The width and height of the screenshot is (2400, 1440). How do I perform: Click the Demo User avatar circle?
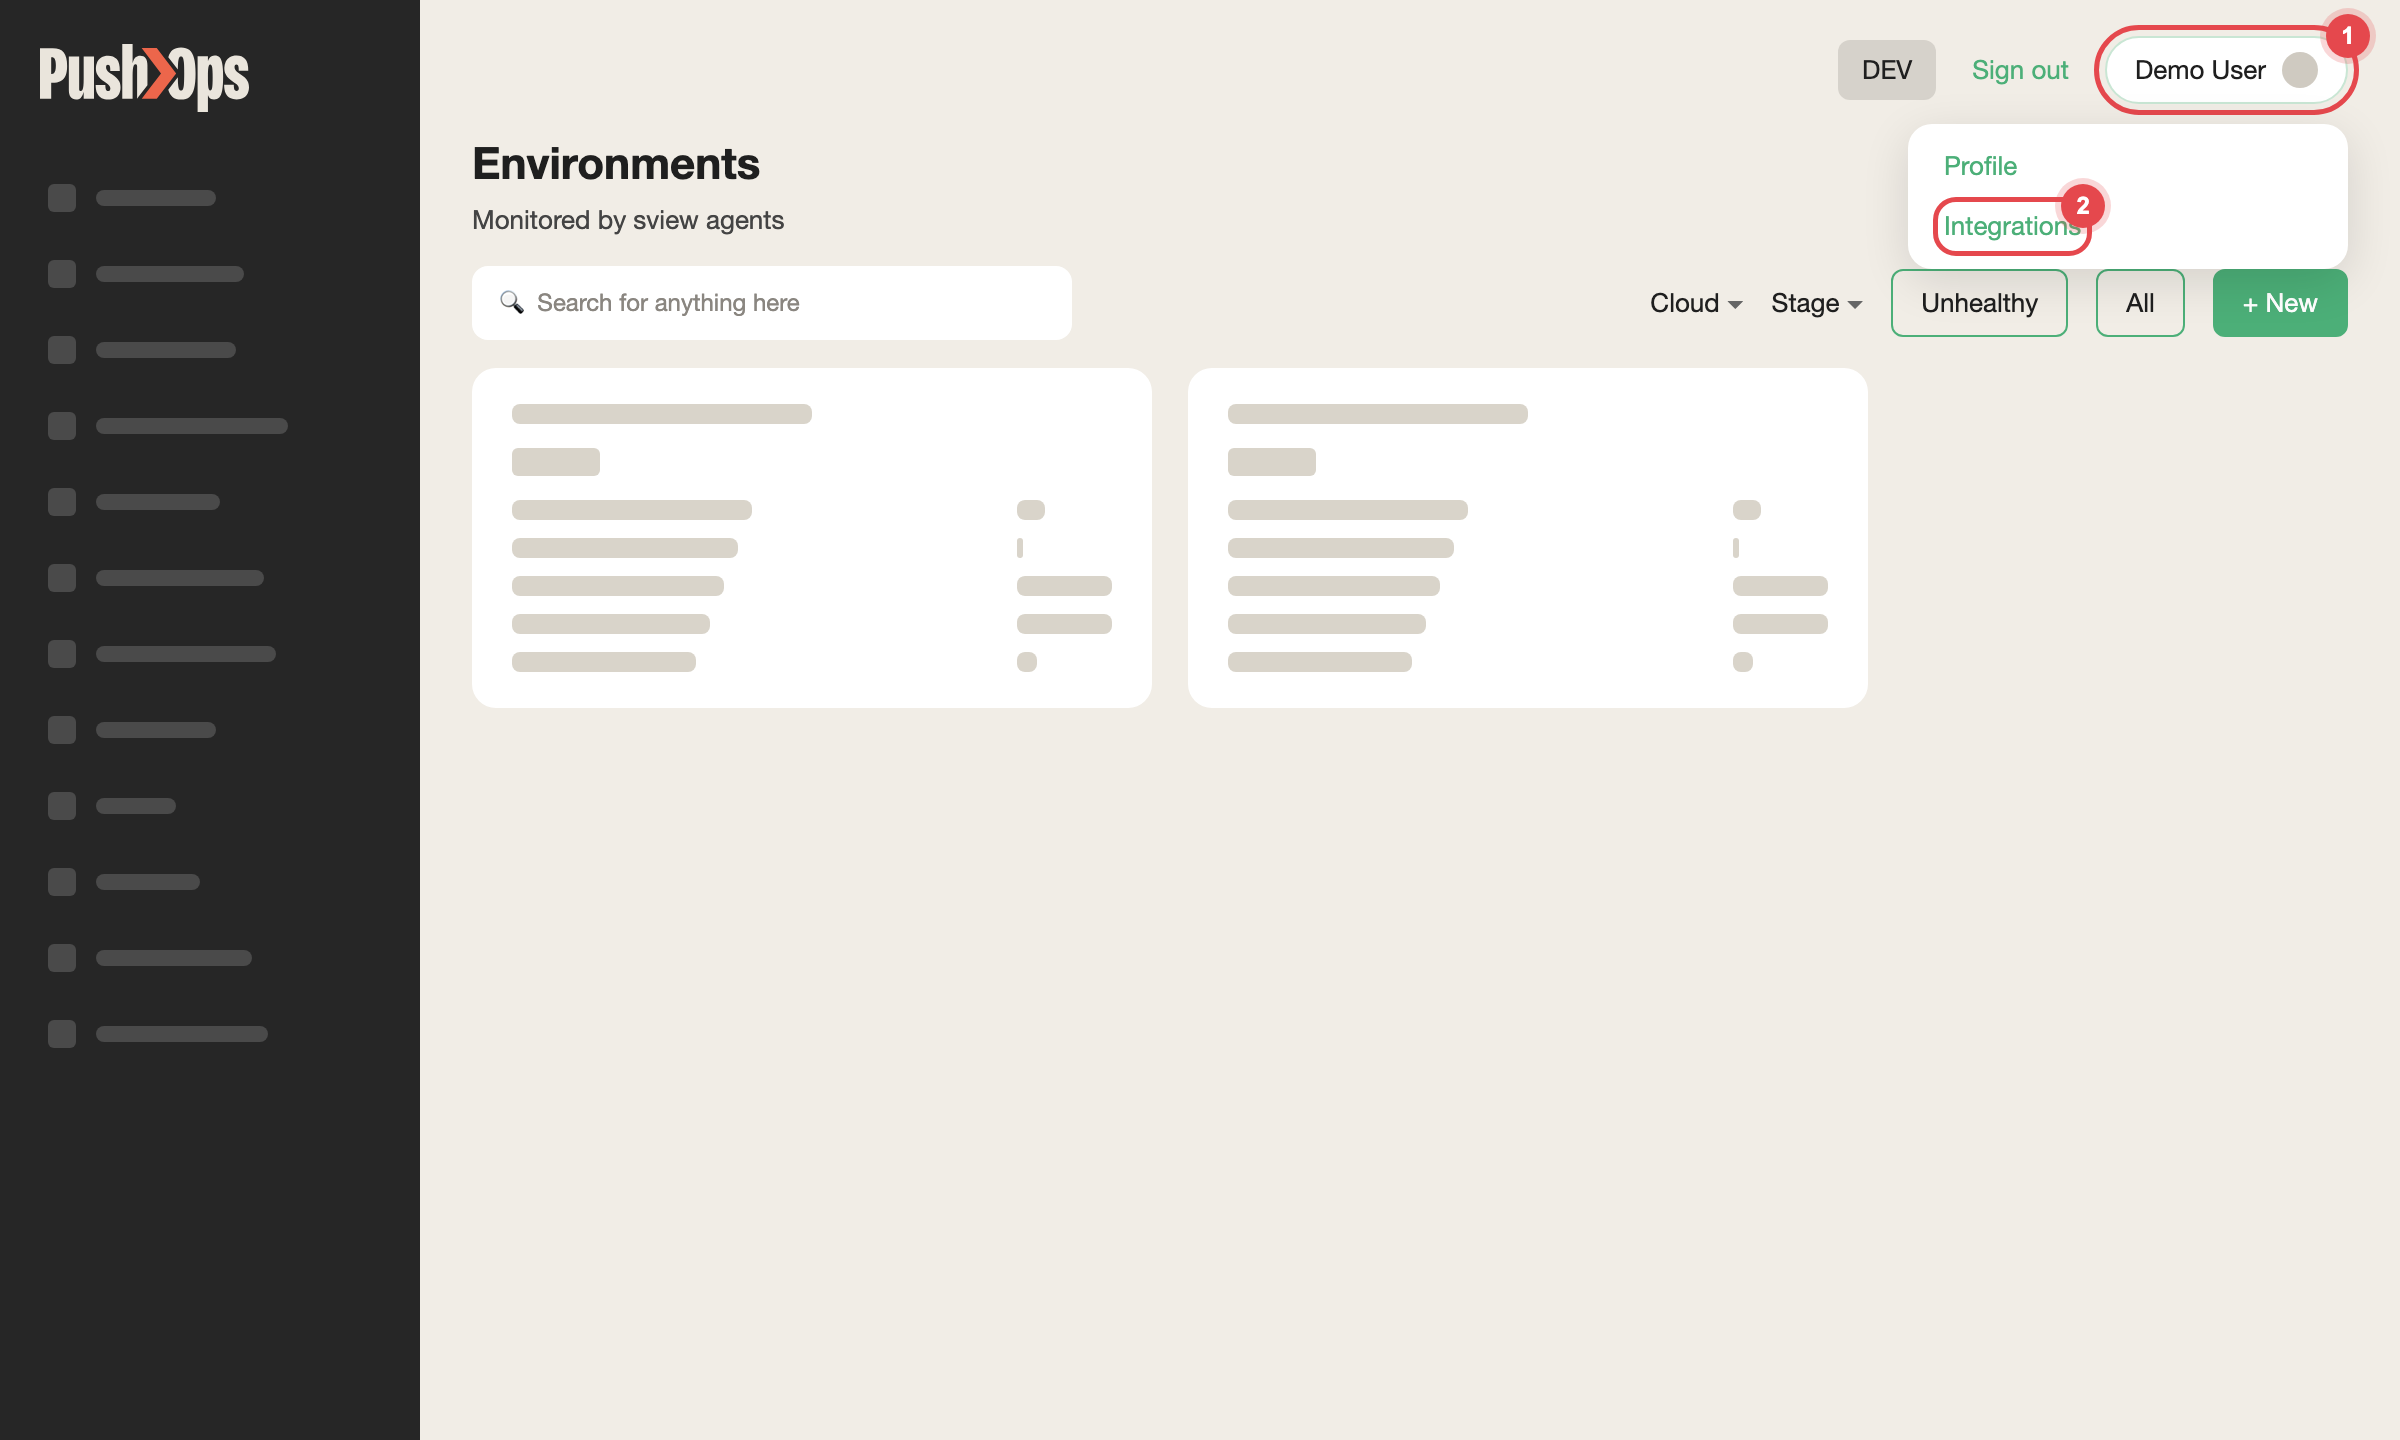click(2300, 70)
